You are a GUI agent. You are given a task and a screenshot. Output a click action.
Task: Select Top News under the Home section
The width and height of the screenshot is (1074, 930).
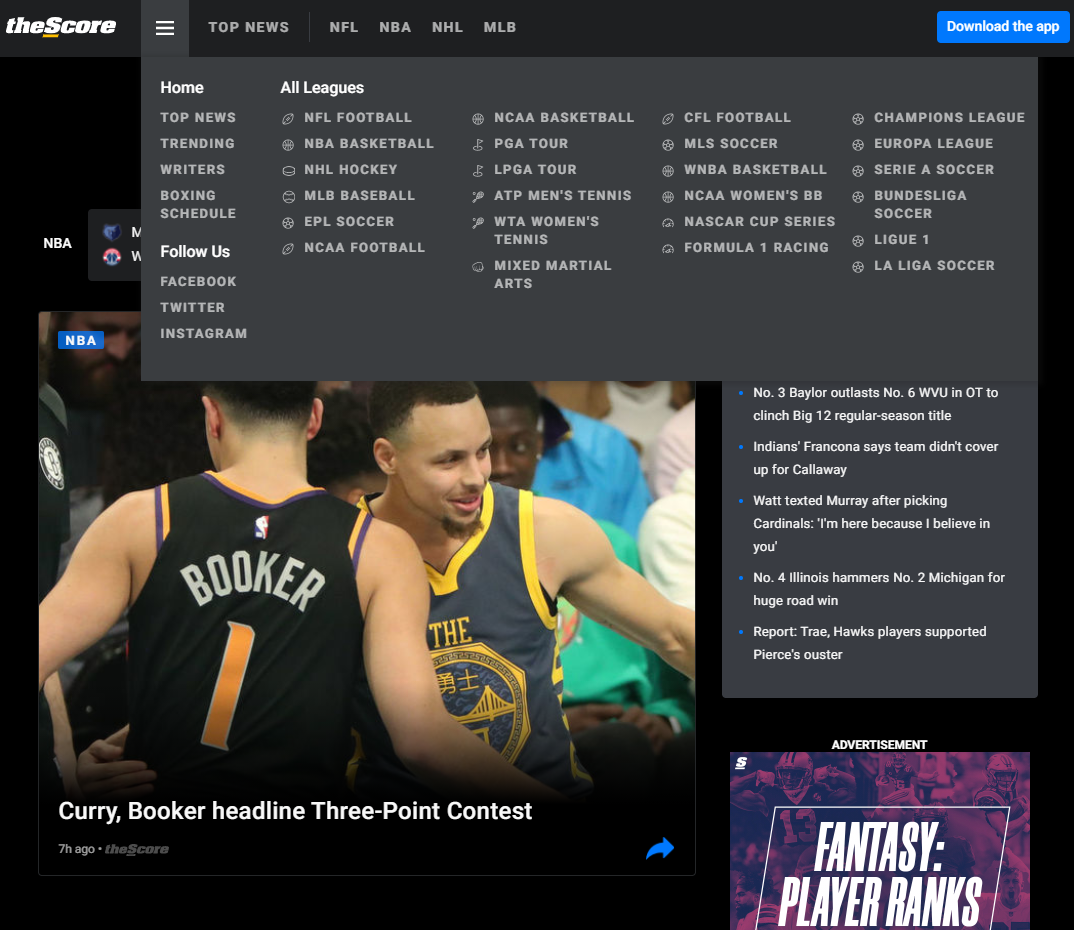198,118
